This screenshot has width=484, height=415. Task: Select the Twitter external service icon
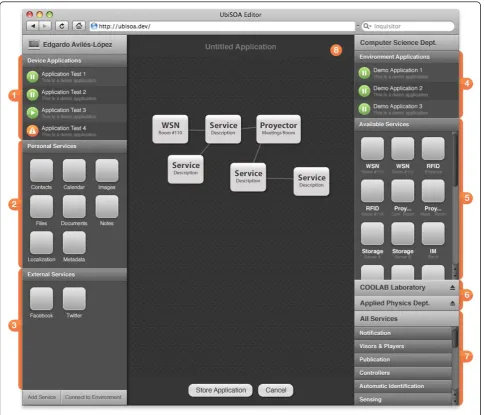[74, 299]
